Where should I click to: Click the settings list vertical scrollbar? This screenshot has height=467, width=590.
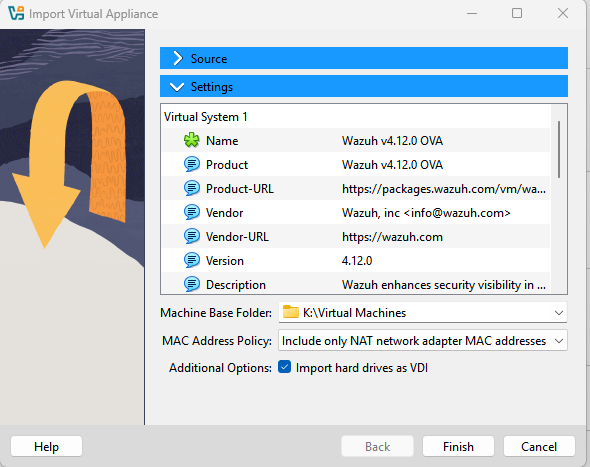[x=559, y=149]
